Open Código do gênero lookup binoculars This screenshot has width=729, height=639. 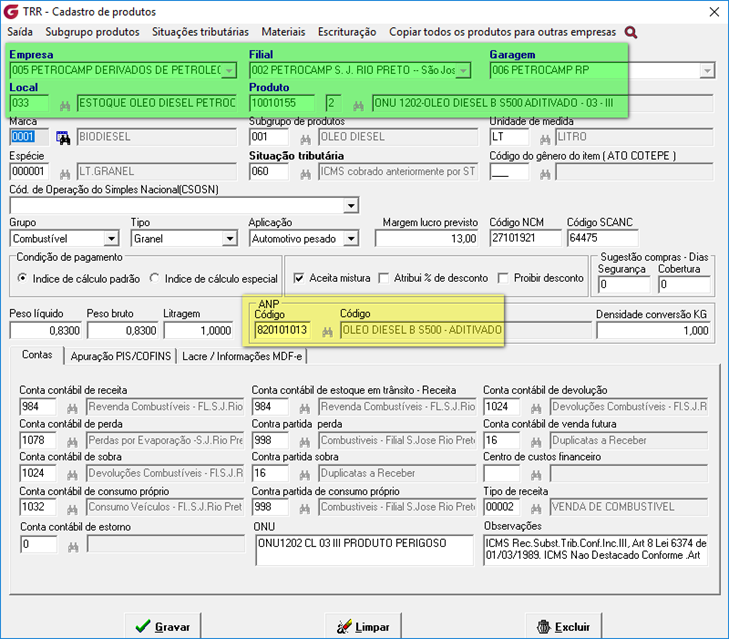pos(545,174)
